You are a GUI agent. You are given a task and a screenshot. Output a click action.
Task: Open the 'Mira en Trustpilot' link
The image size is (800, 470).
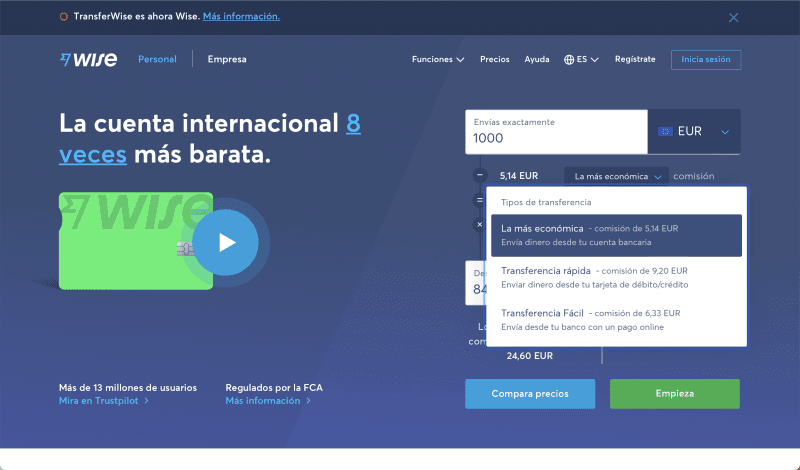(104, 401)
